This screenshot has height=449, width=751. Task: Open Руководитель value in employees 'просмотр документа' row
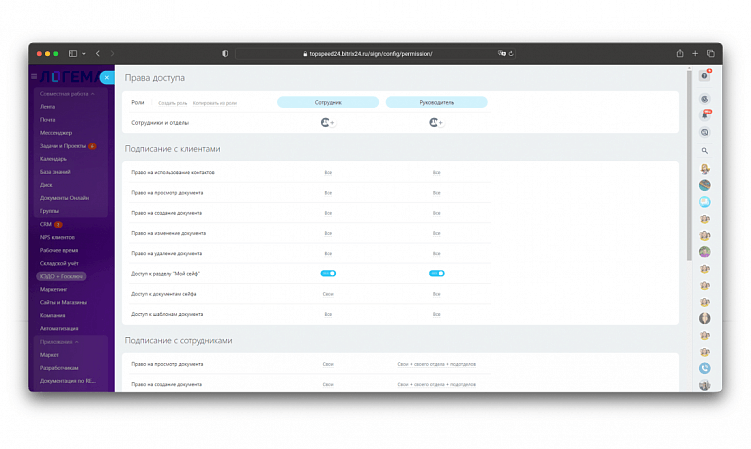pos(436,364)
